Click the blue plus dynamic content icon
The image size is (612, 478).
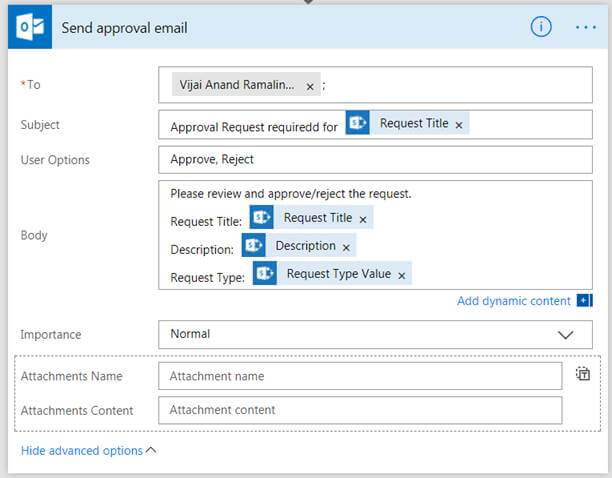coord(585,301)
